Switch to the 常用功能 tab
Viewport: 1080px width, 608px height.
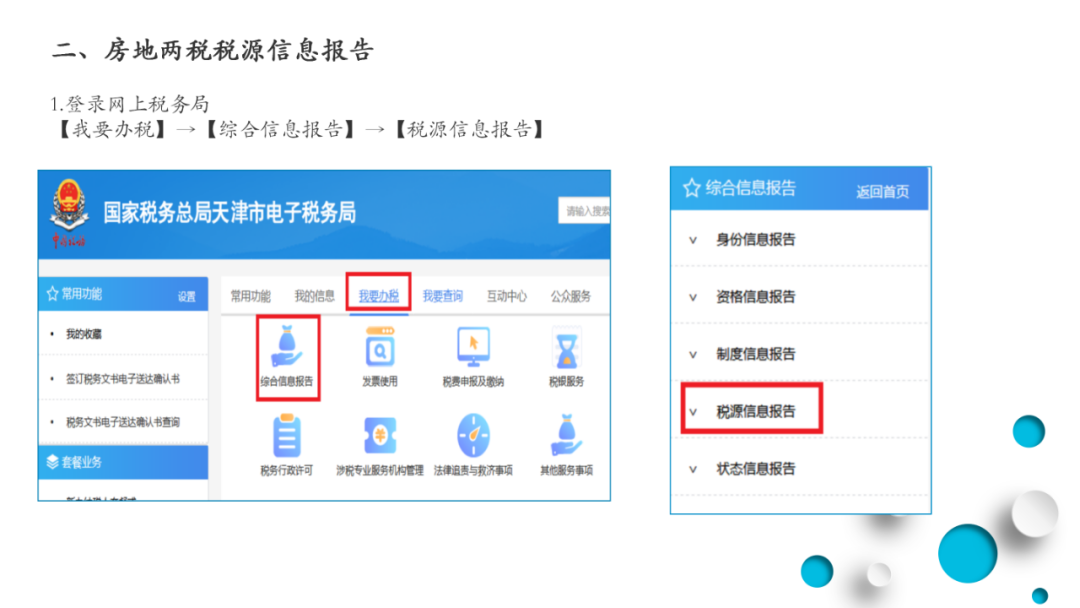(x=250, y=296)
